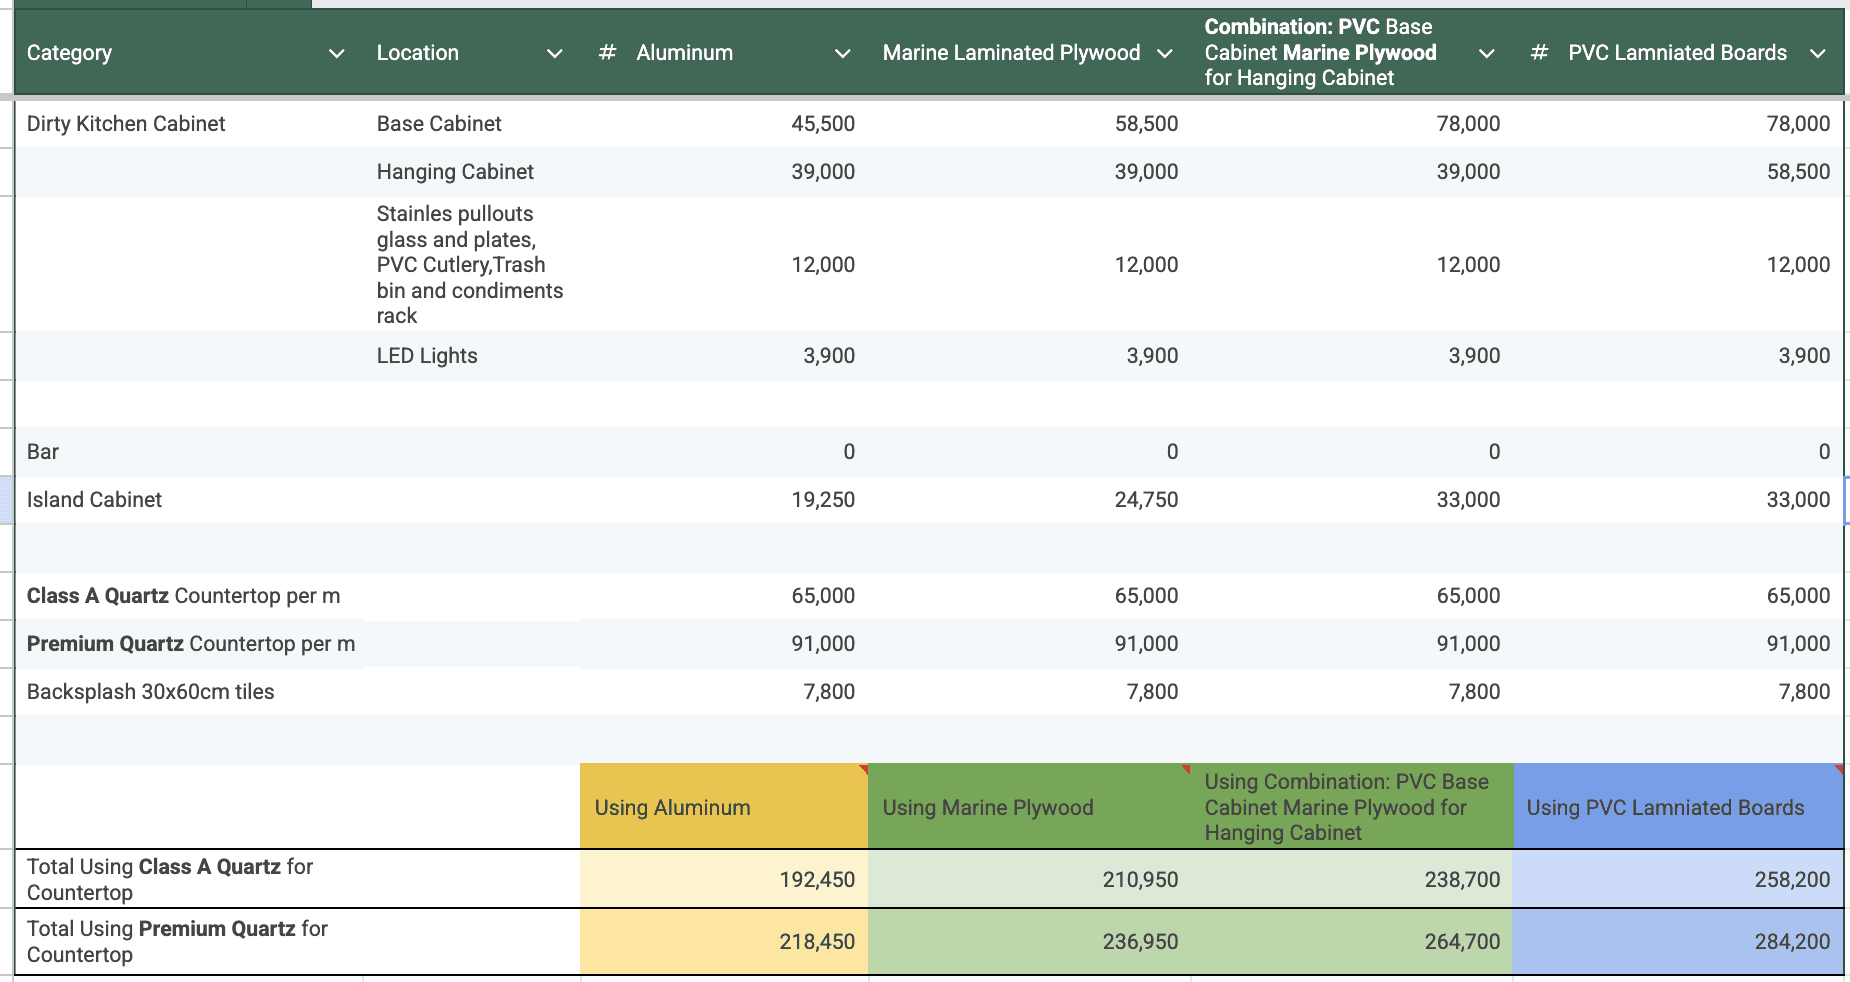Open the Marine Laminated Plywood filter dropdown
Image resolution: width=1850 pixels, height=982 pixels.
pyautogui.click(x=1165, y=53)
